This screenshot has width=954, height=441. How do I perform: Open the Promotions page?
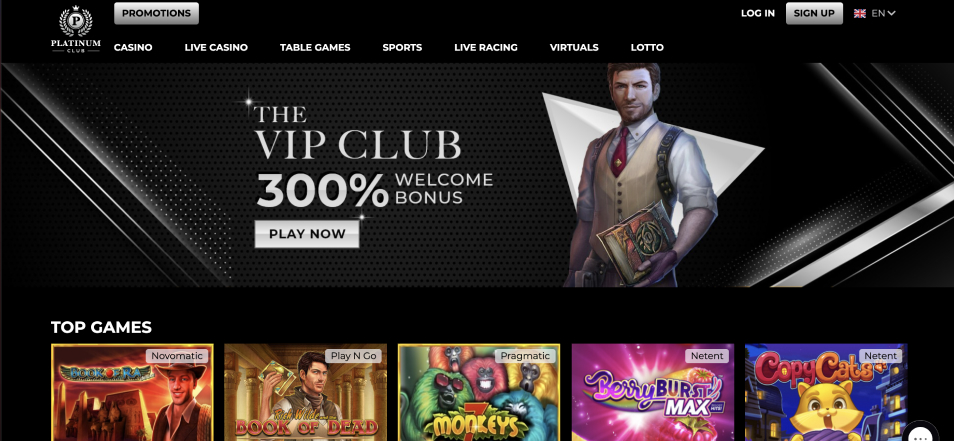pyautogui.click(x=156, y=13)
